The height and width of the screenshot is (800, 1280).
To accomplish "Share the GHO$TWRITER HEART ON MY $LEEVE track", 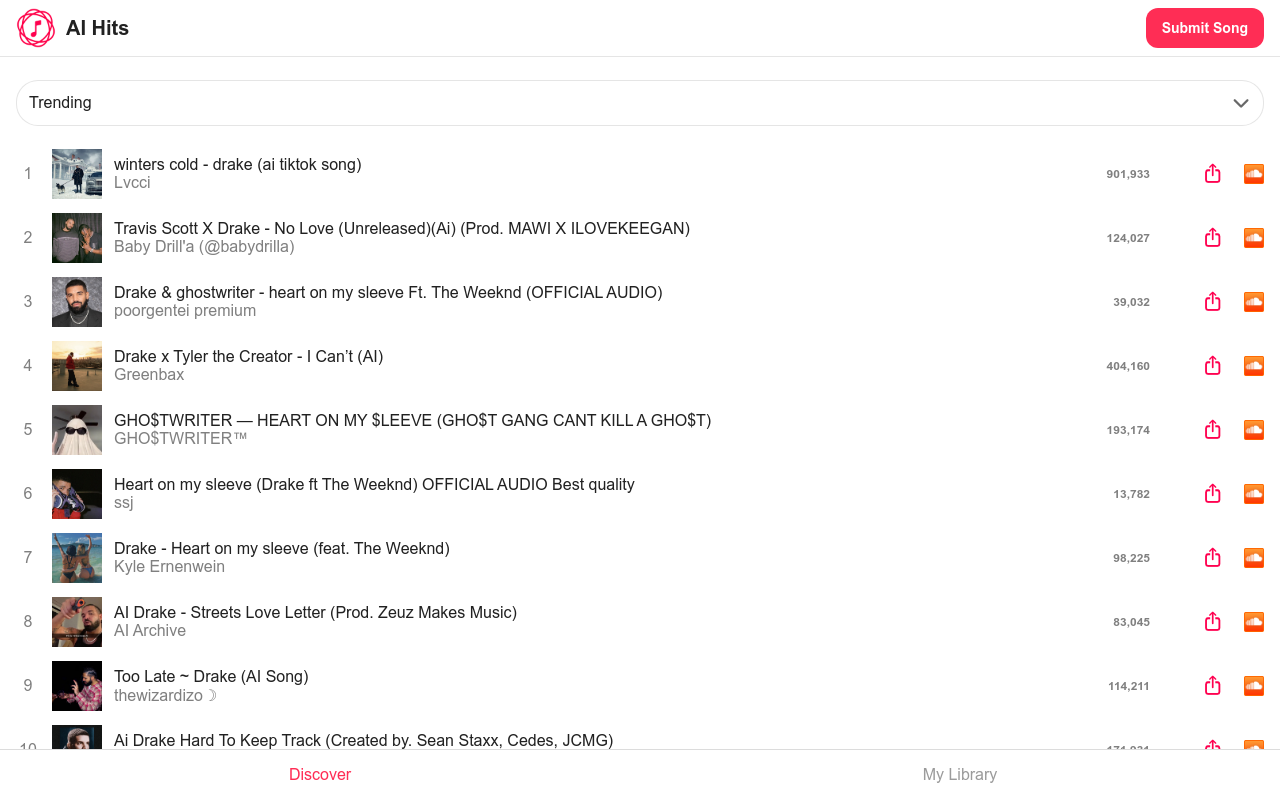I will click(x=1213, y=430).
